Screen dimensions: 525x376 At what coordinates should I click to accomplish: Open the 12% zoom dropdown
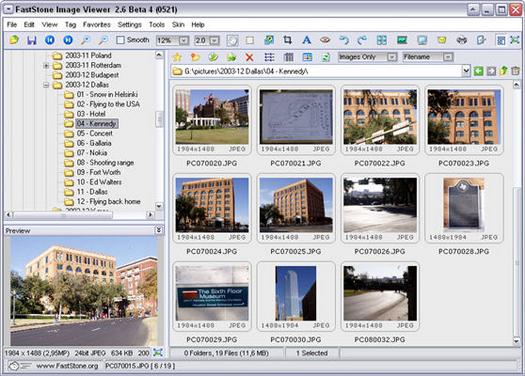click(184, 41)
